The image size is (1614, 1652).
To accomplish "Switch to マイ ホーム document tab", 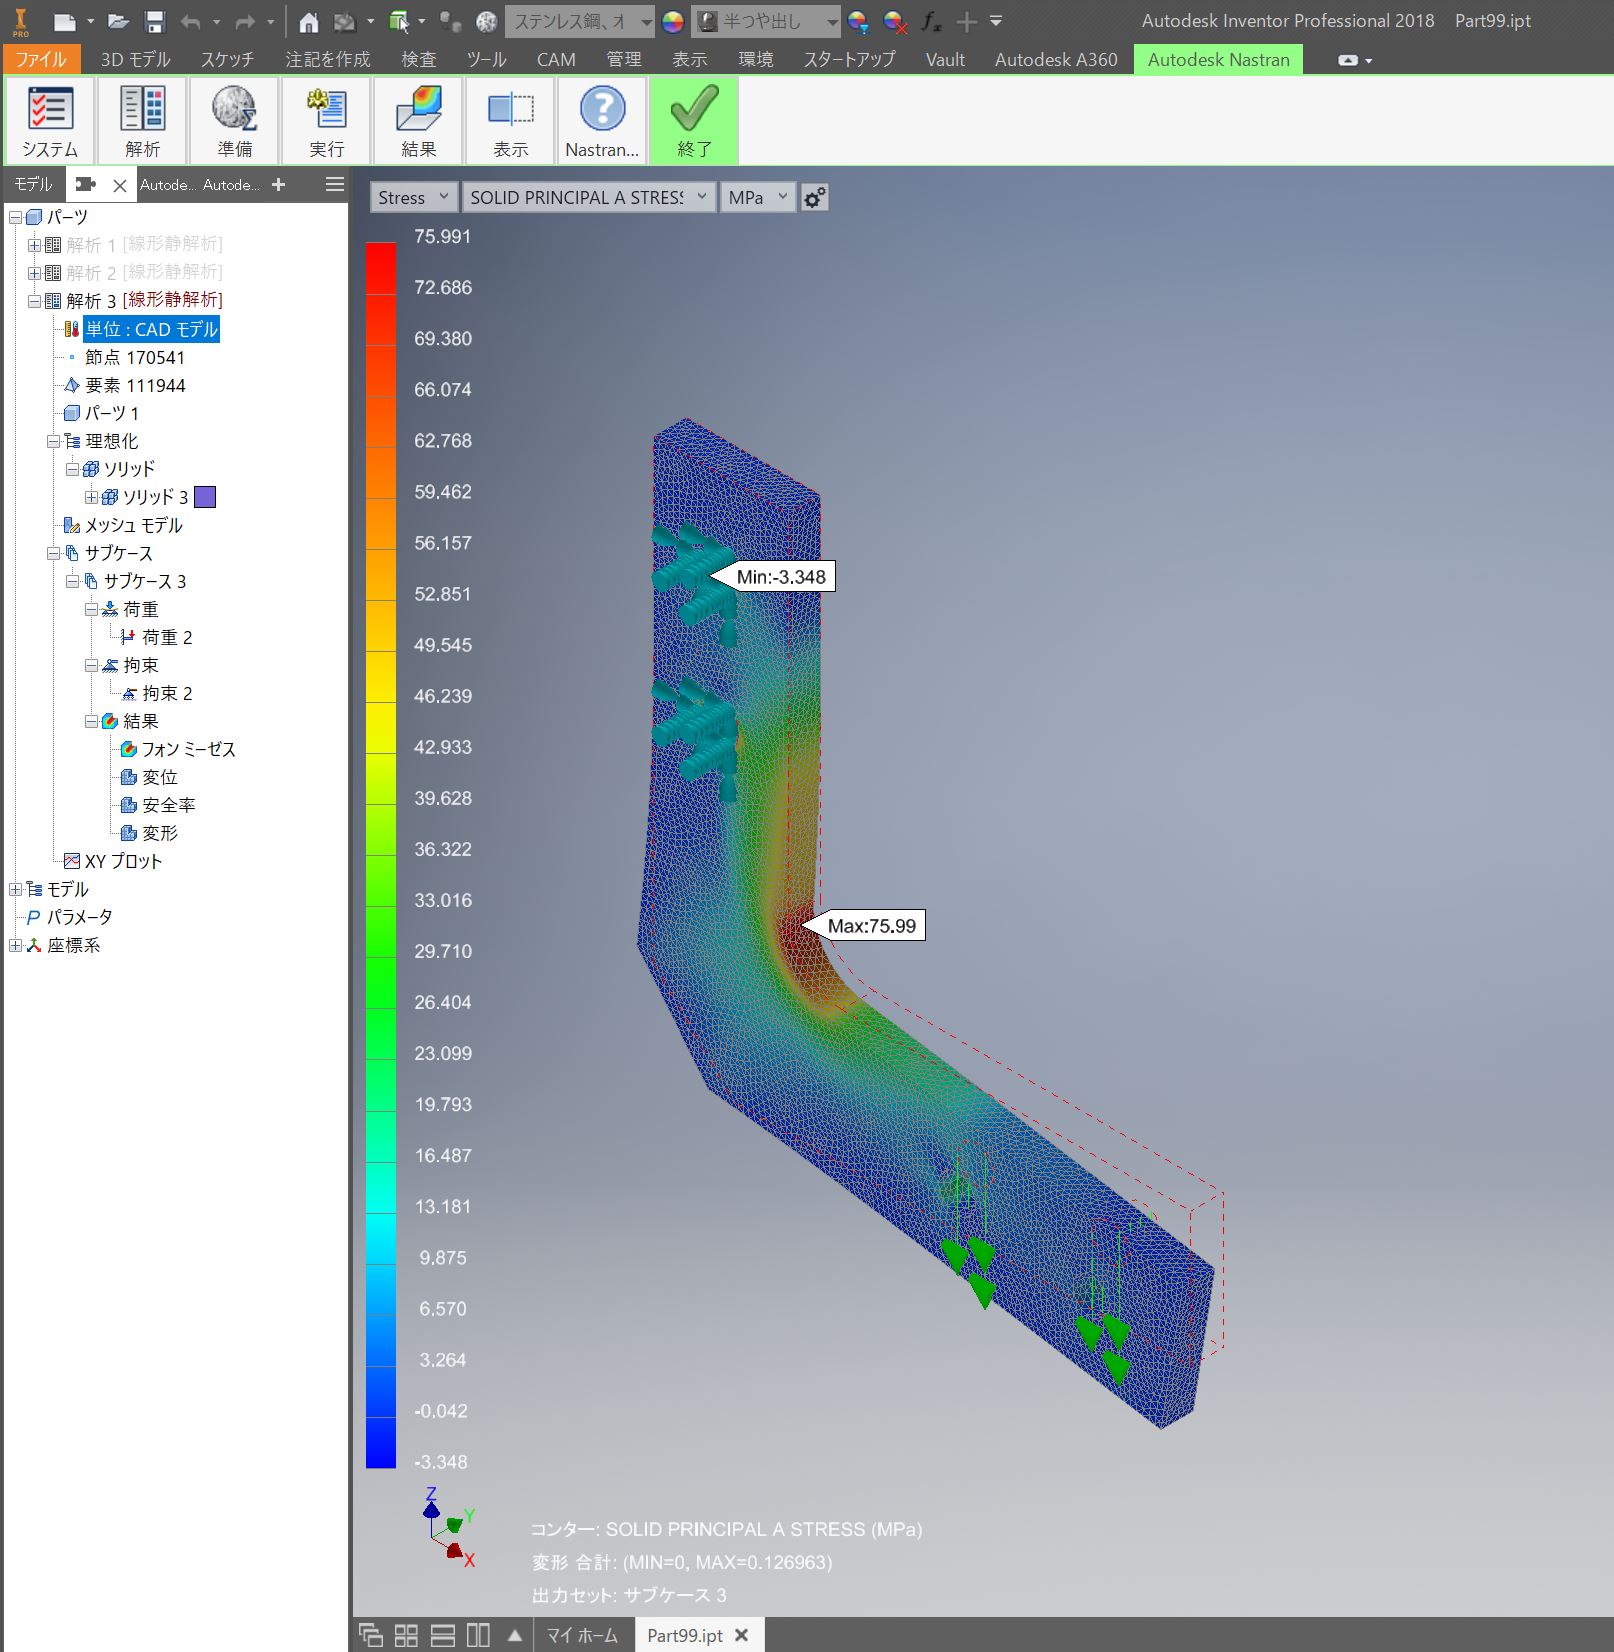I will tap(582, 1635).
